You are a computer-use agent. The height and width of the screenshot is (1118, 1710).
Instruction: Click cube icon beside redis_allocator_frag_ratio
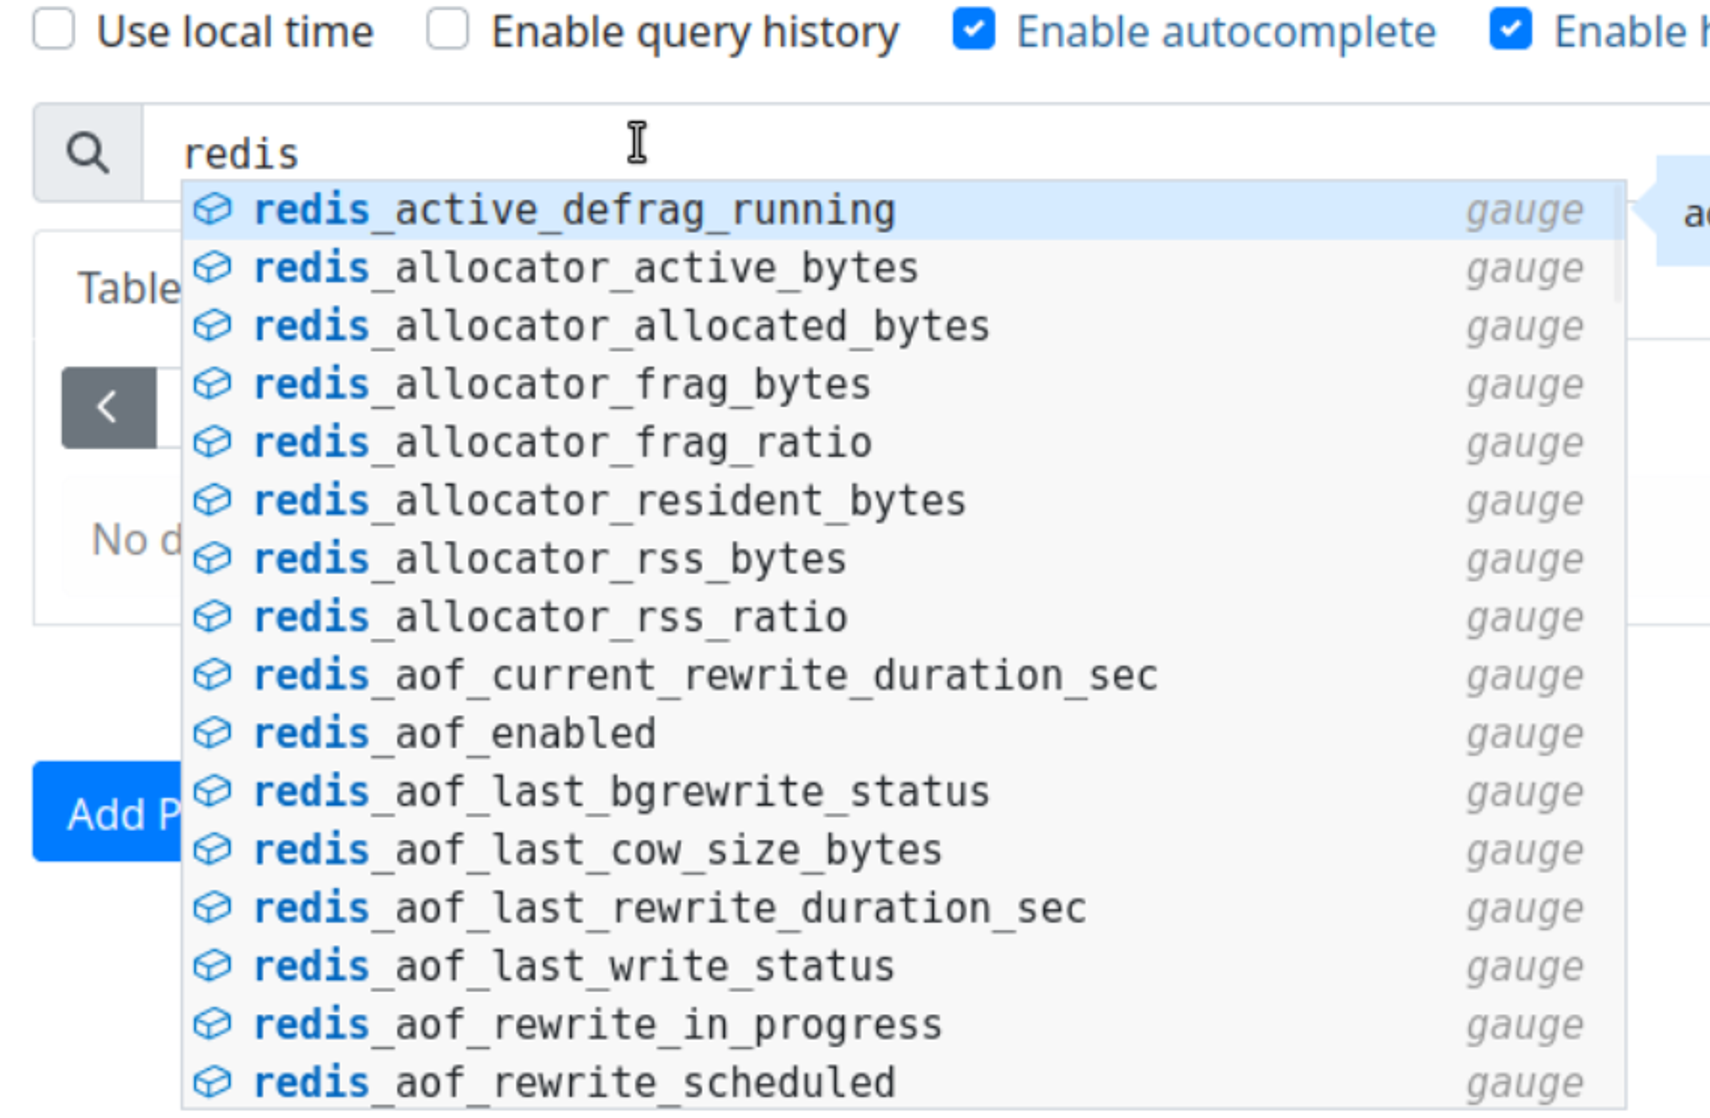pyautogui.click(x=212, y=442)
